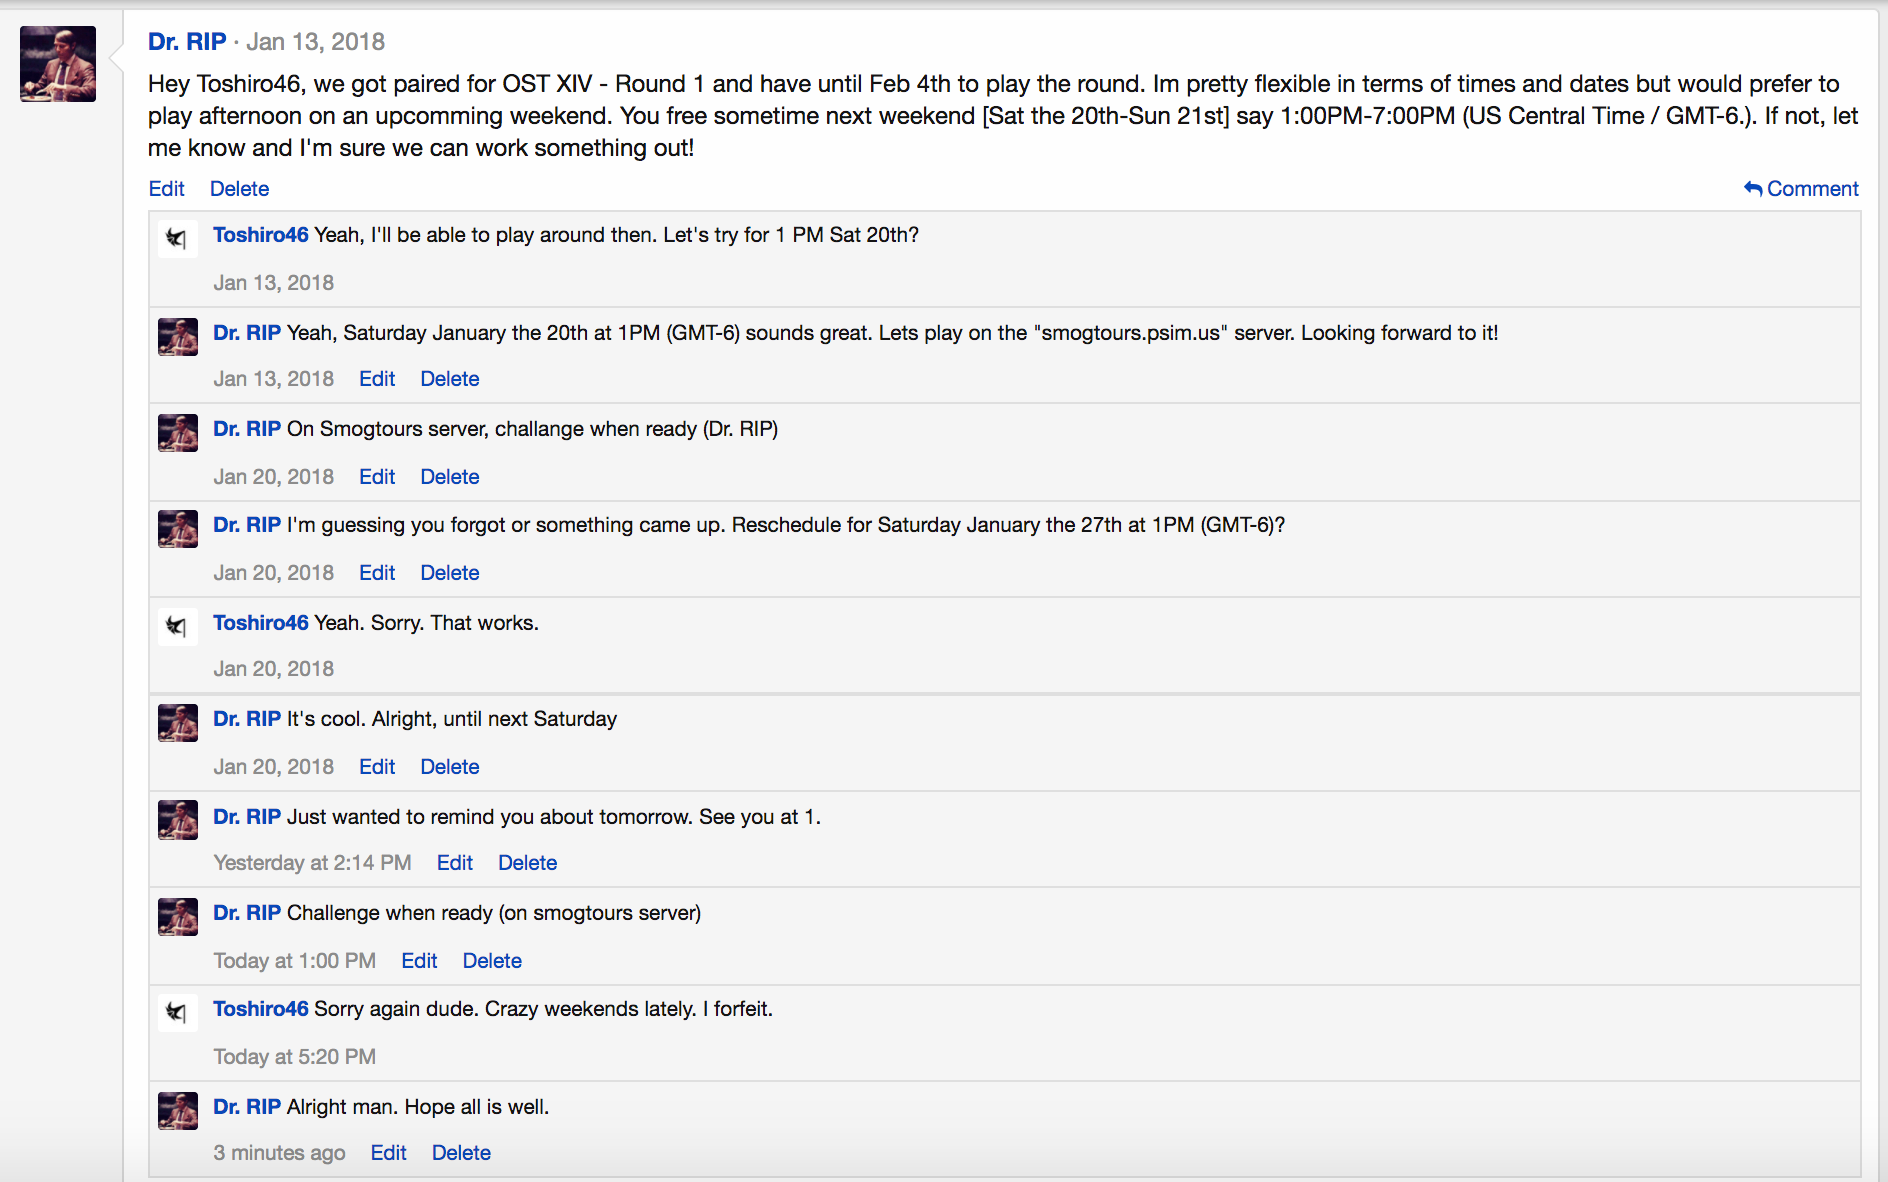Click Toshiro46 avatar beside 'Yeah. Sorry. That works.'
Screen dimensions: 1888x1182
[x=177, y=627]
